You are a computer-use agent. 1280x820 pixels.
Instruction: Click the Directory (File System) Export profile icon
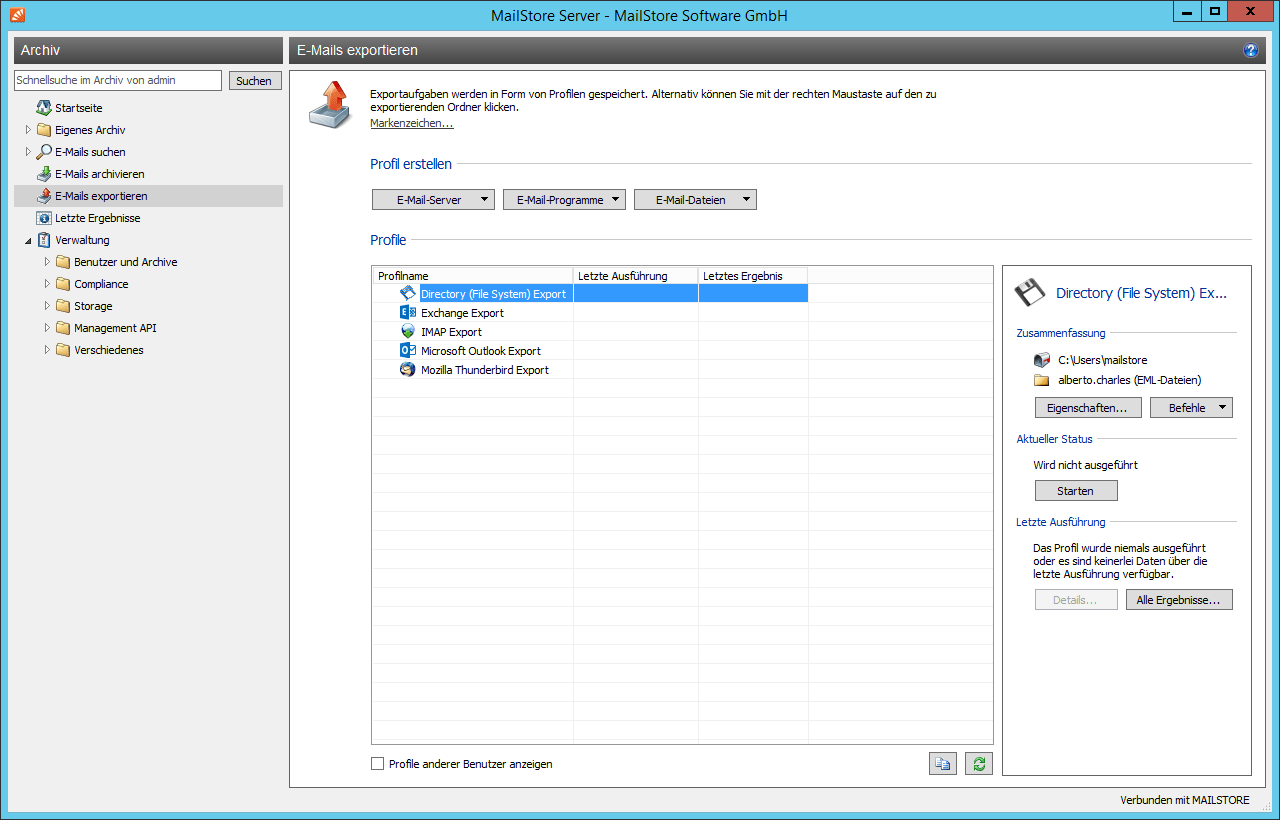click(408, 294)
